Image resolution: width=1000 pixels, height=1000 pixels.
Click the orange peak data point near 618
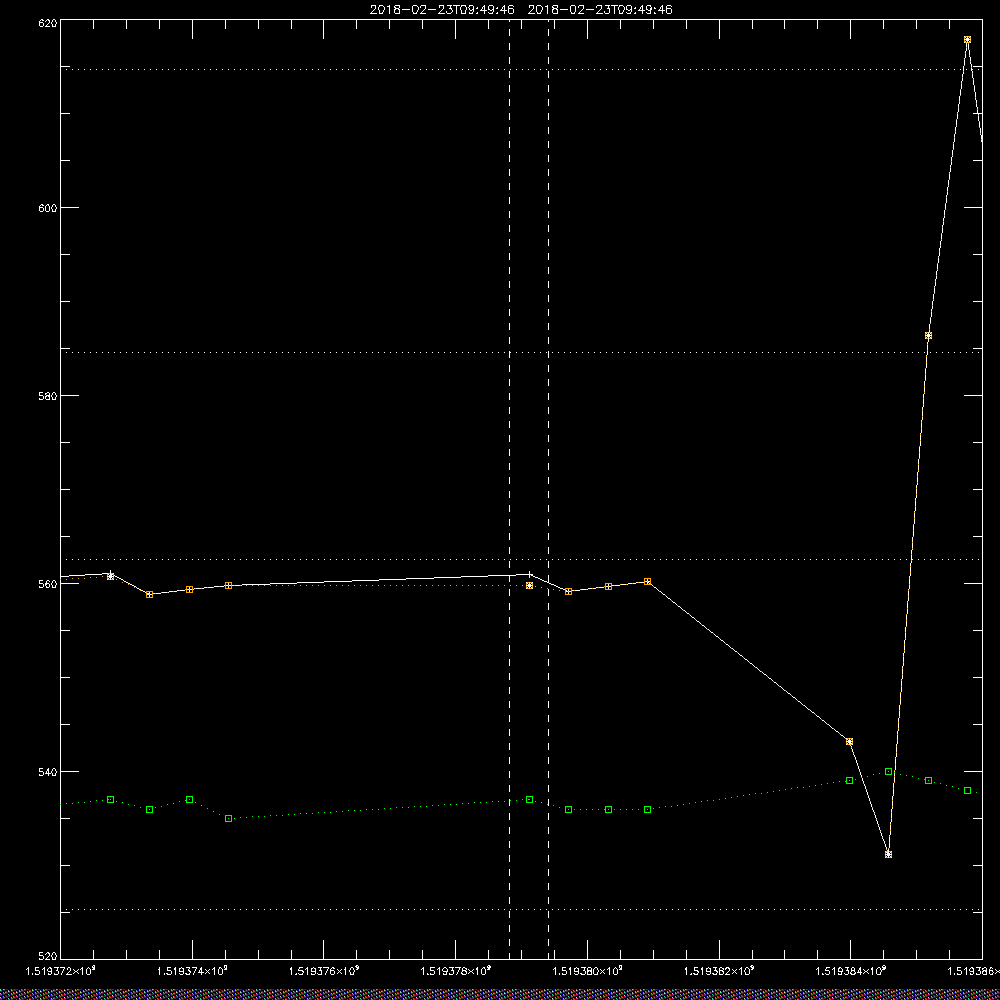point(967,40)
